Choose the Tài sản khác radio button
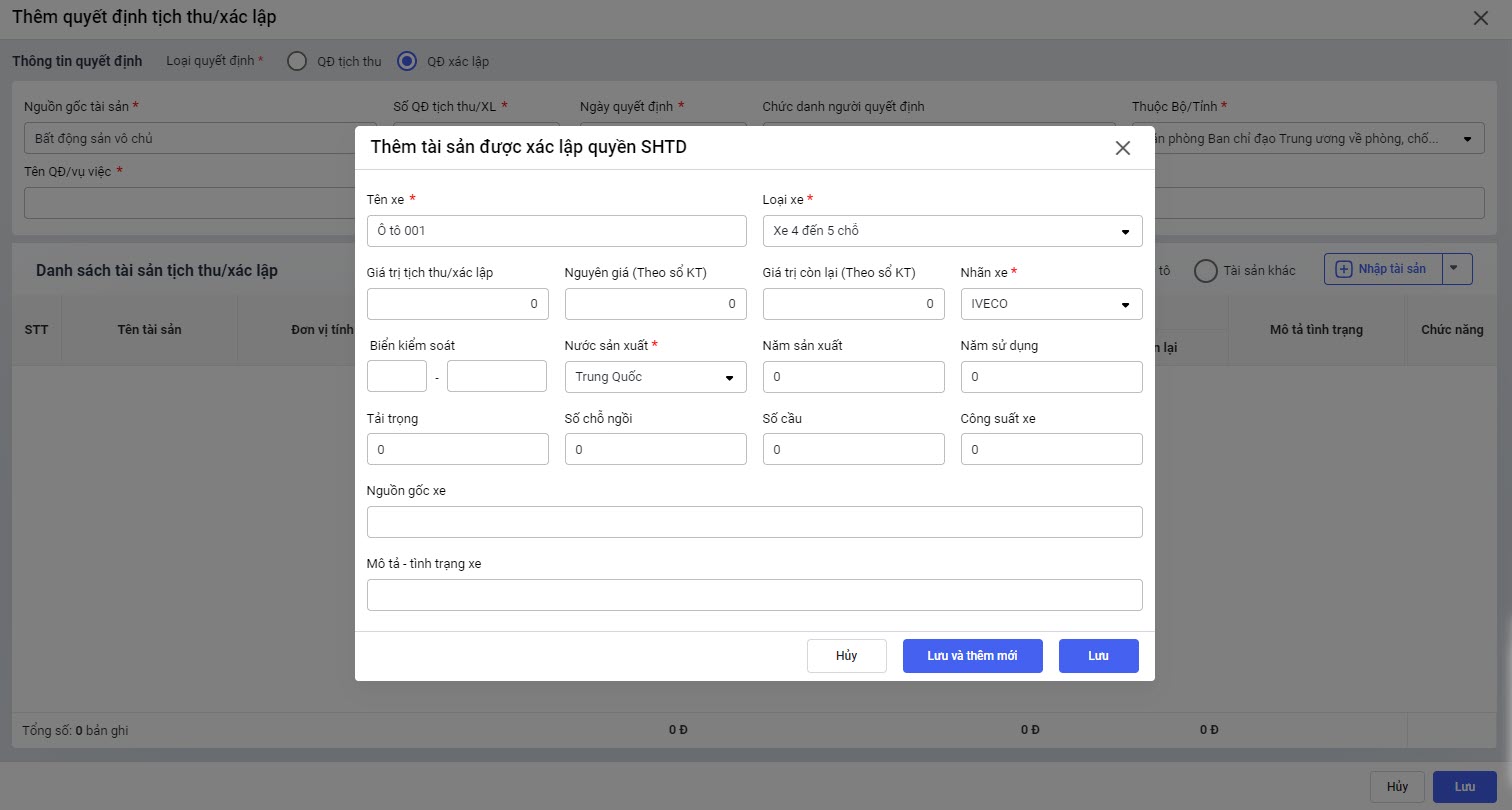The image size is (1512, 810). (1206, 271)
